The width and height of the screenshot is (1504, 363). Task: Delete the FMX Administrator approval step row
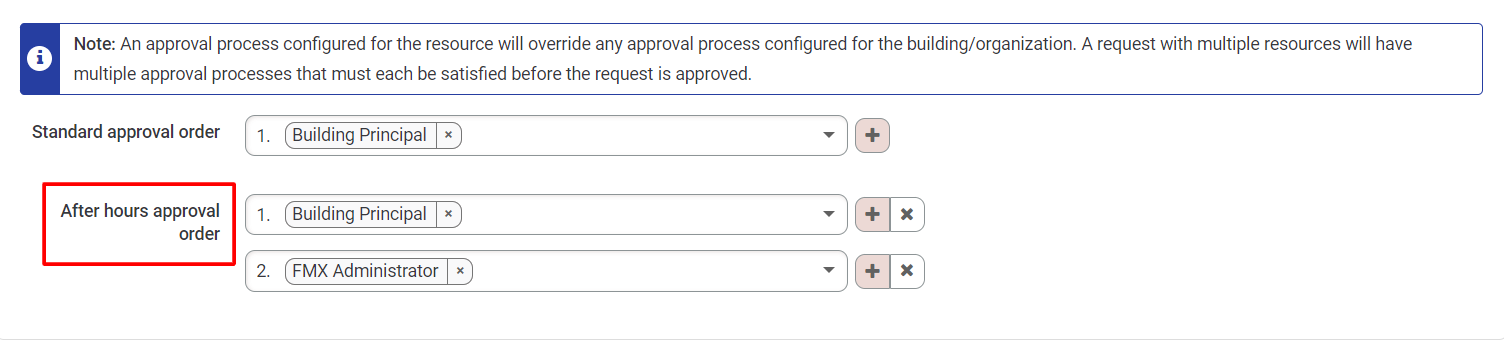pyautogui.click(x=907, y=271)
